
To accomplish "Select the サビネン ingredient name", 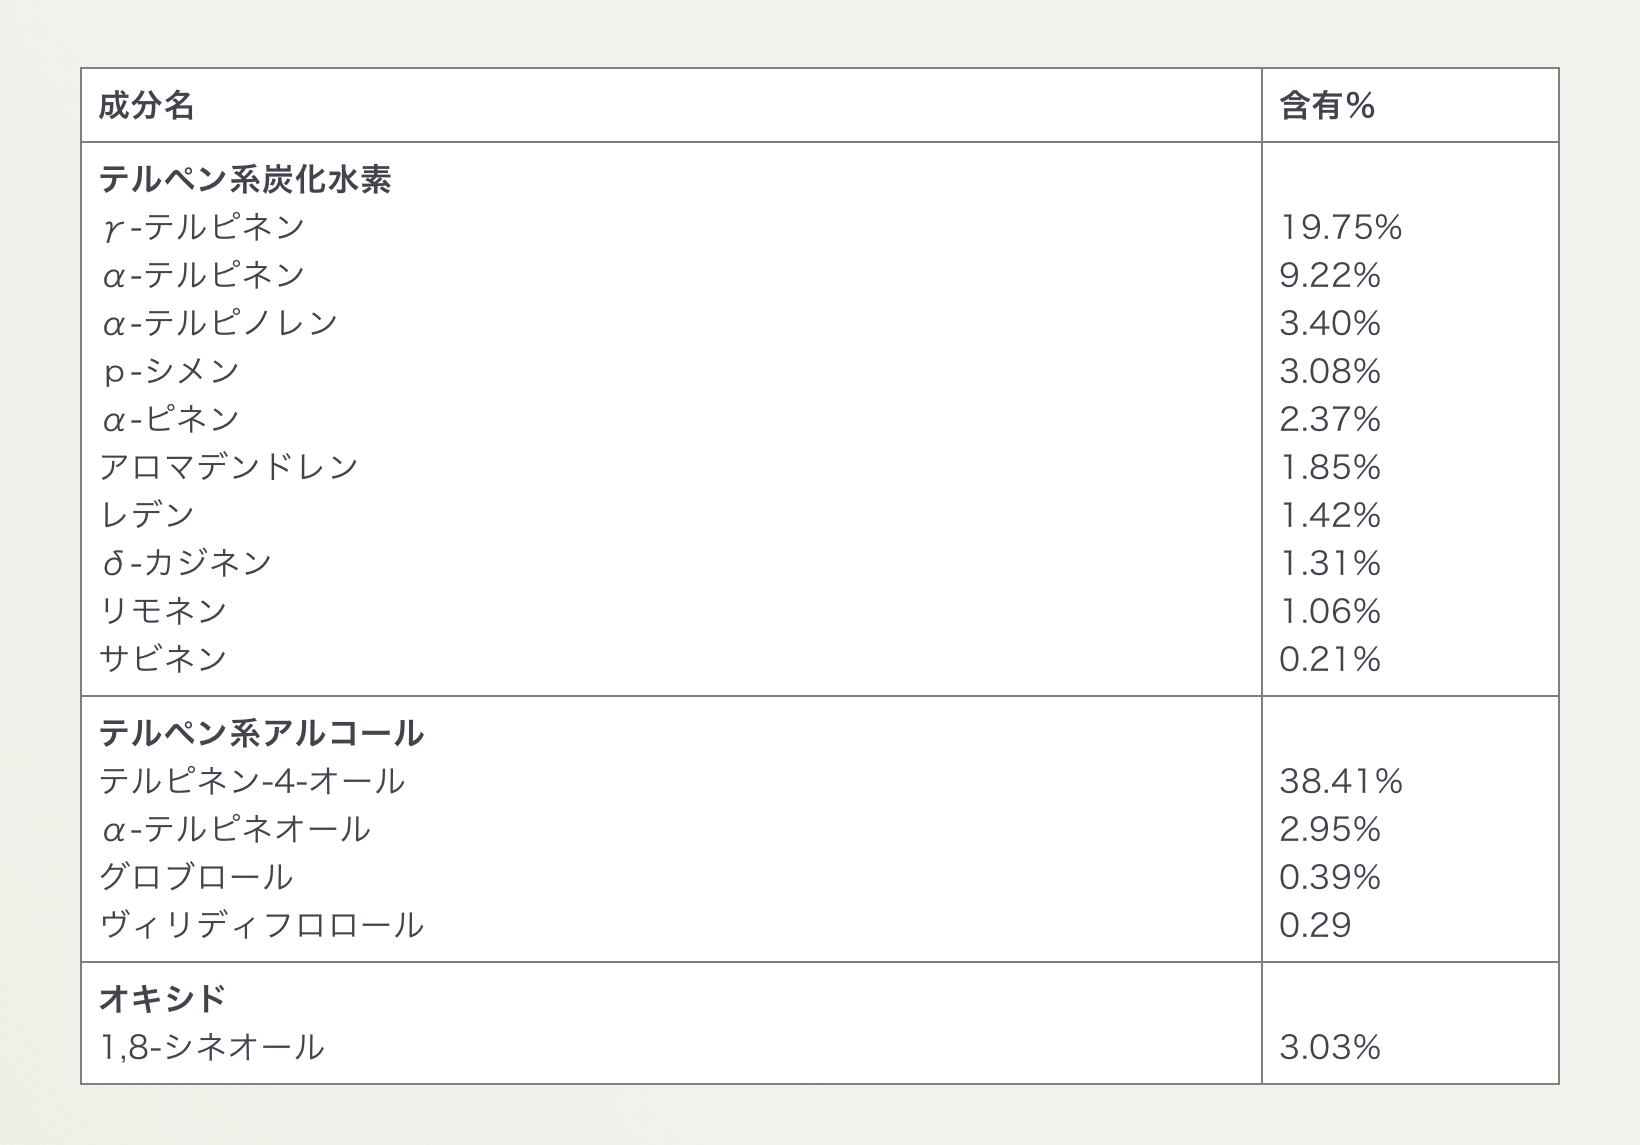I will coord(163,659).
